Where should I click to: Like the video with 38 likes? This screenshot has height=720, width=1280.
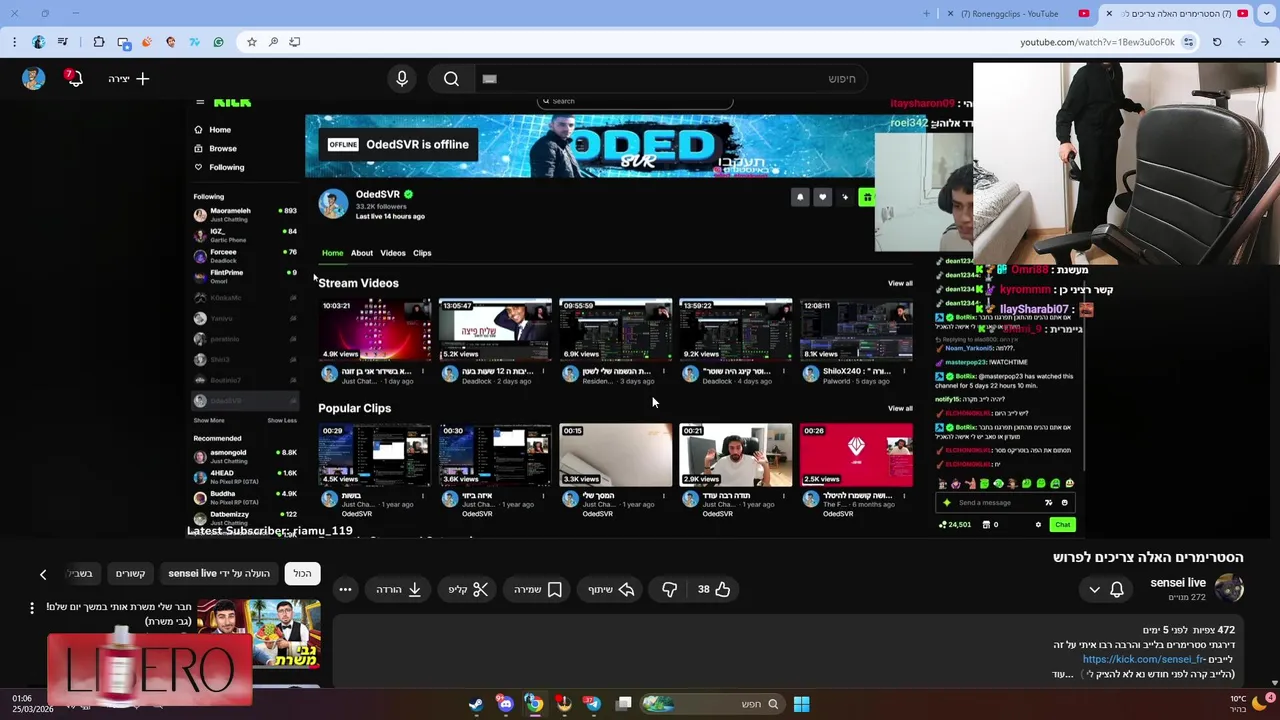tap(713, 589)
